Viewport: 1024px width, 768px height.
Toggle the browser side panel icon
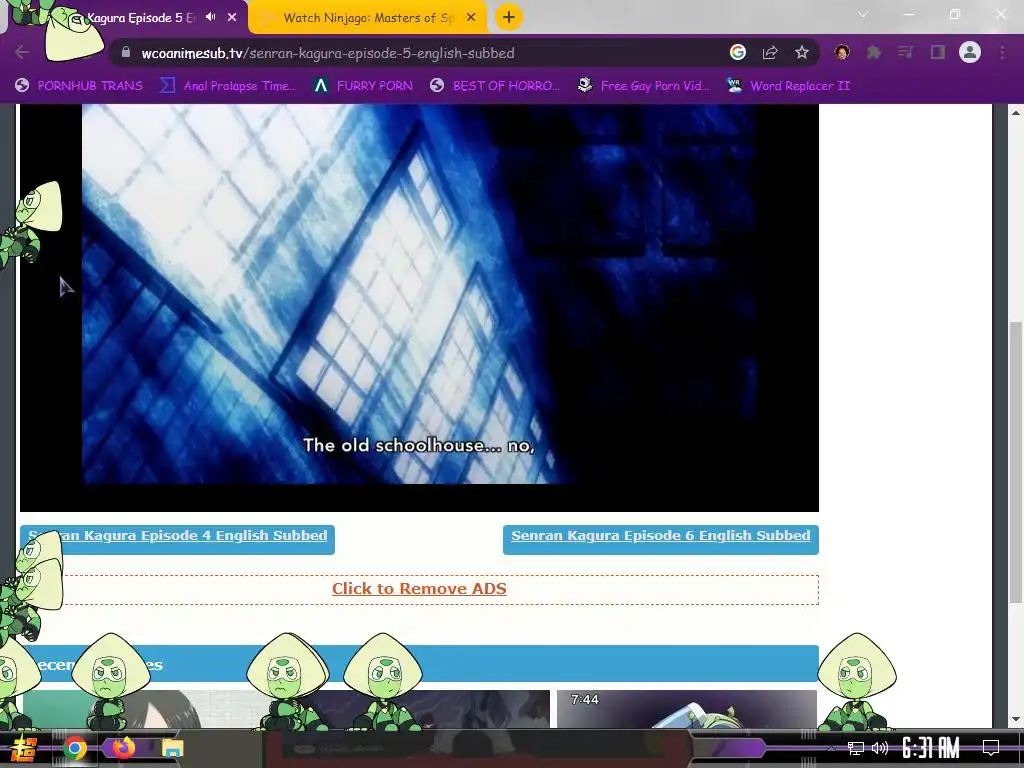pos(938,52)
